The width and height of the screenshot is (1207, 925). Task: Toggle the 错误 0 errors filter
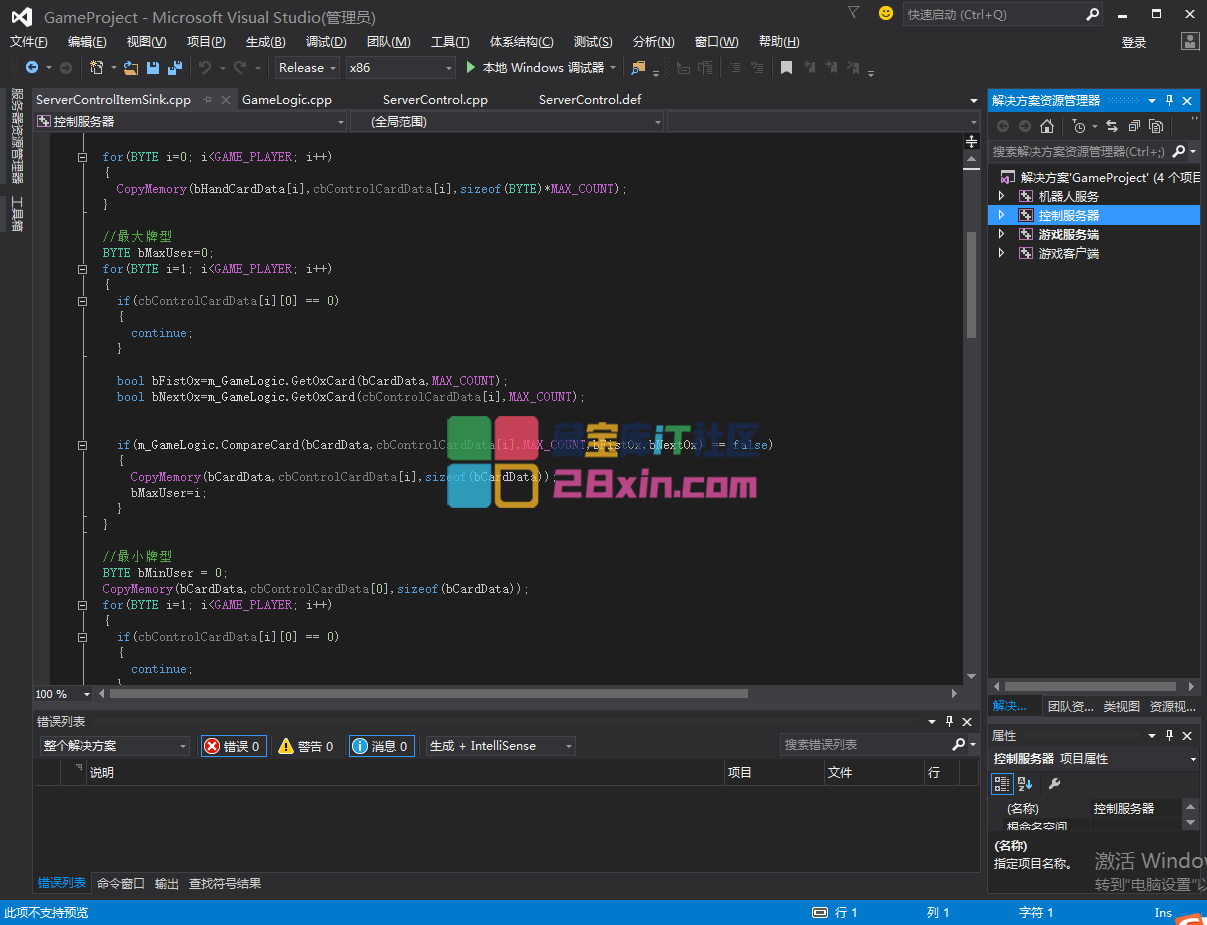[234, 746]
